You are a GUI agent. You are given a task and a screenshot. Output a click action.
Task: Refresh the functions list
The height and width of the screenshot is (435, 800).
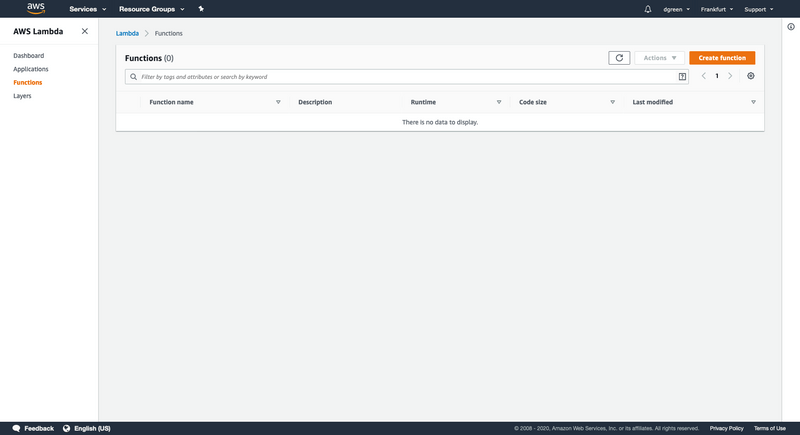tap(619, 58)
